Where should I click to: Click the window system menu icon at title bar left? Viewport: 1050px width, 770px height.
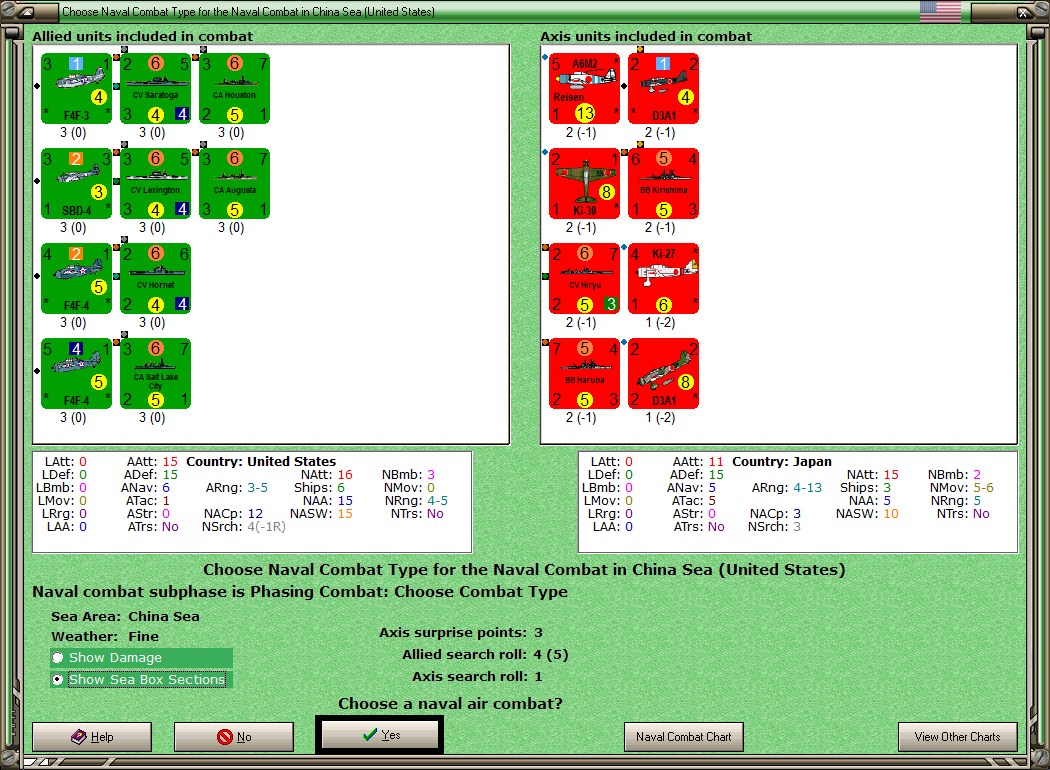click(27, 11)
